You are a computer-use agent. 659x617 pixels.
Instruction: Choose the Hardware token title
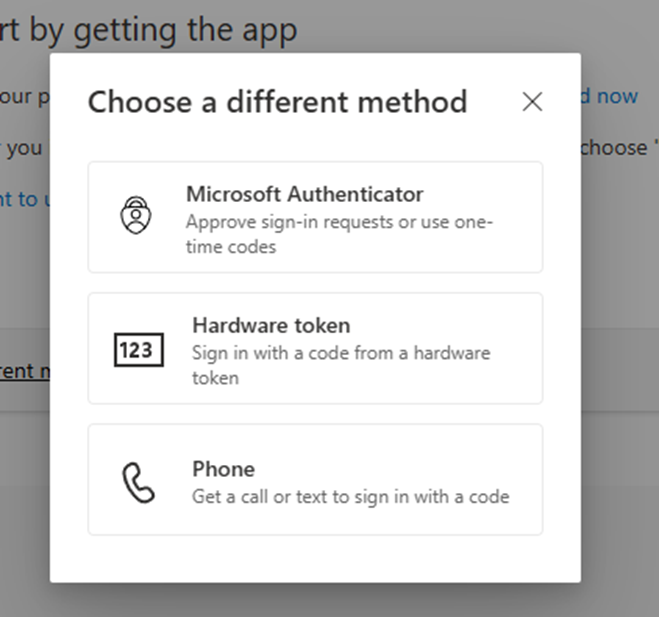270,325
